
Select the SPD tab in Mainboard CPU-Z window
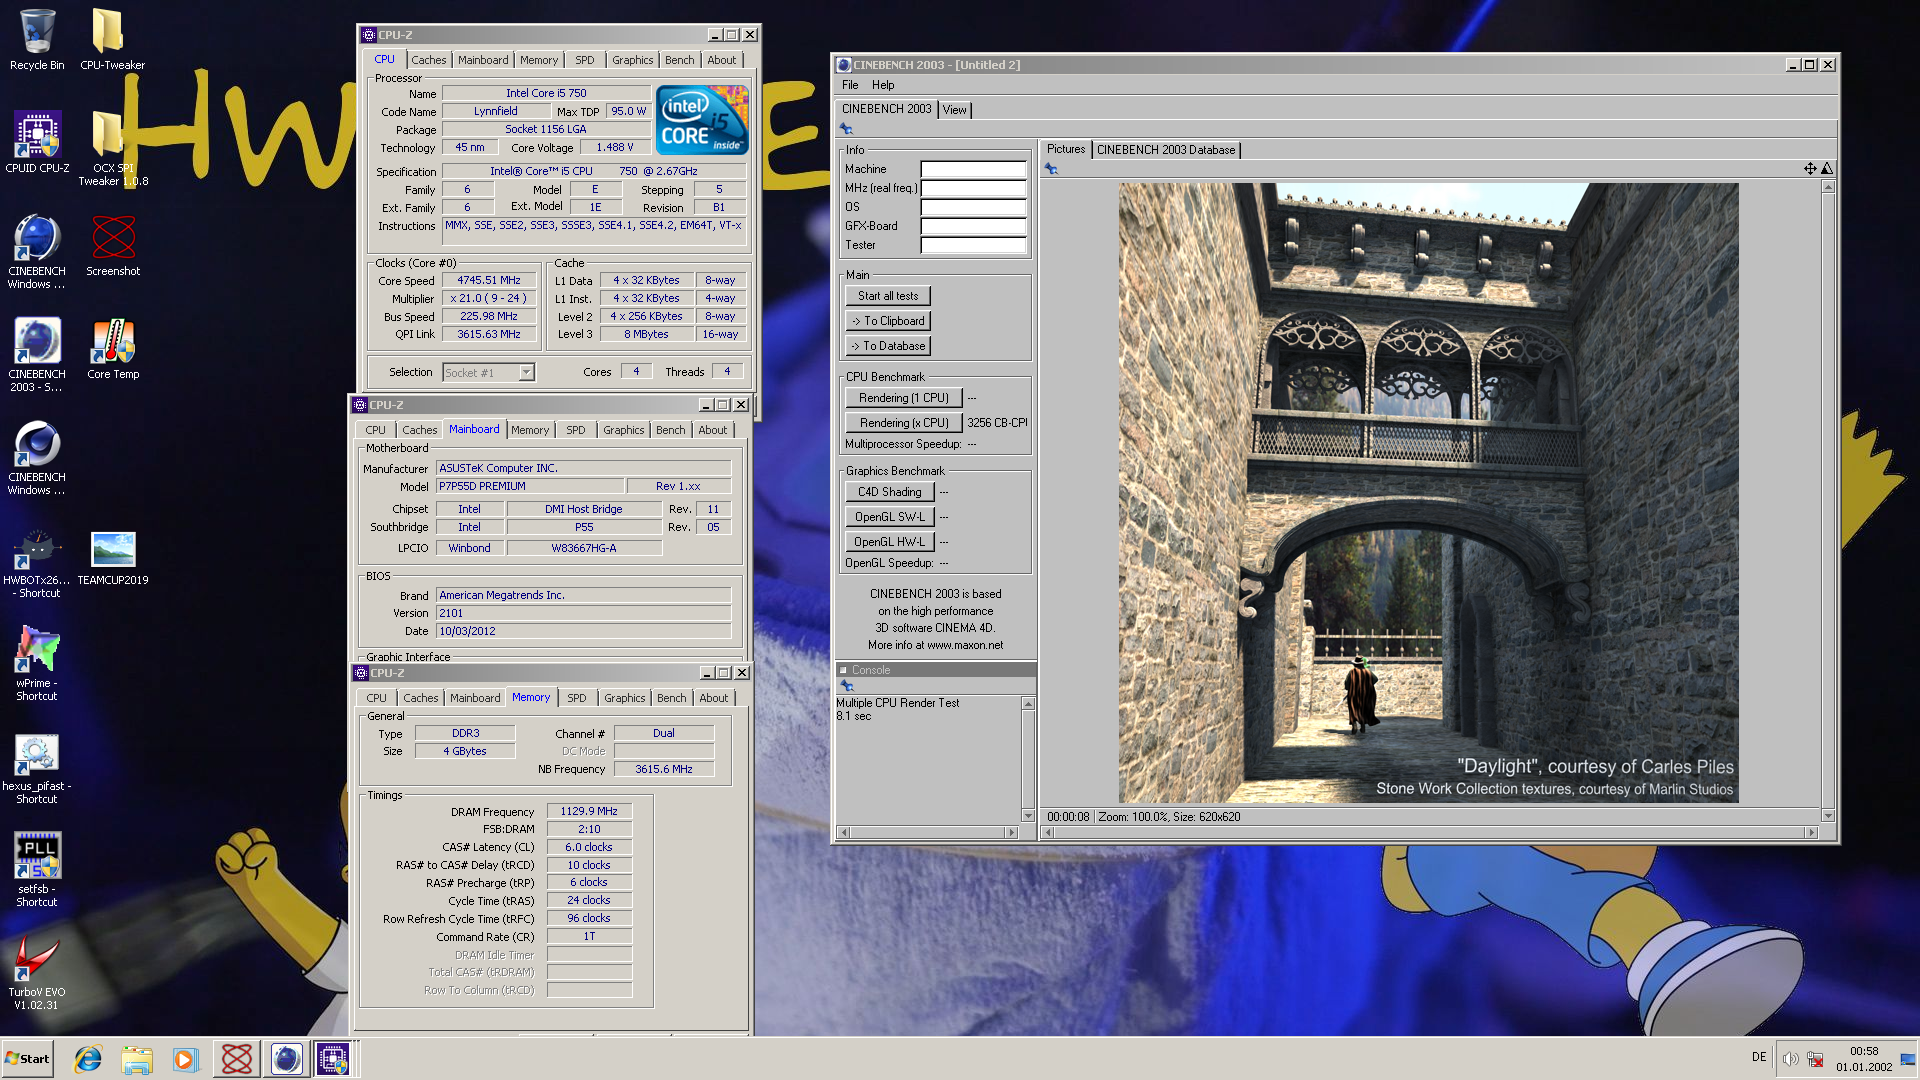(x=576, y=430)
